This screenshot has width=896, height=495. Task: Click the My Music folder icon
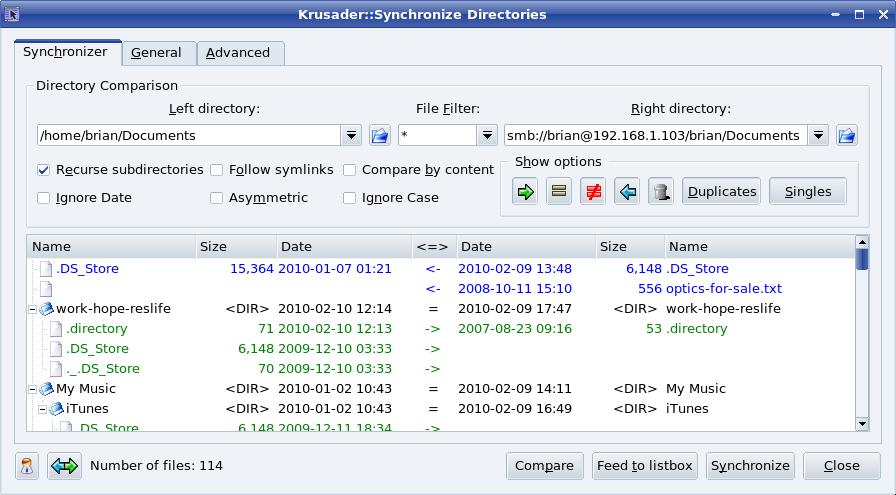46,389
